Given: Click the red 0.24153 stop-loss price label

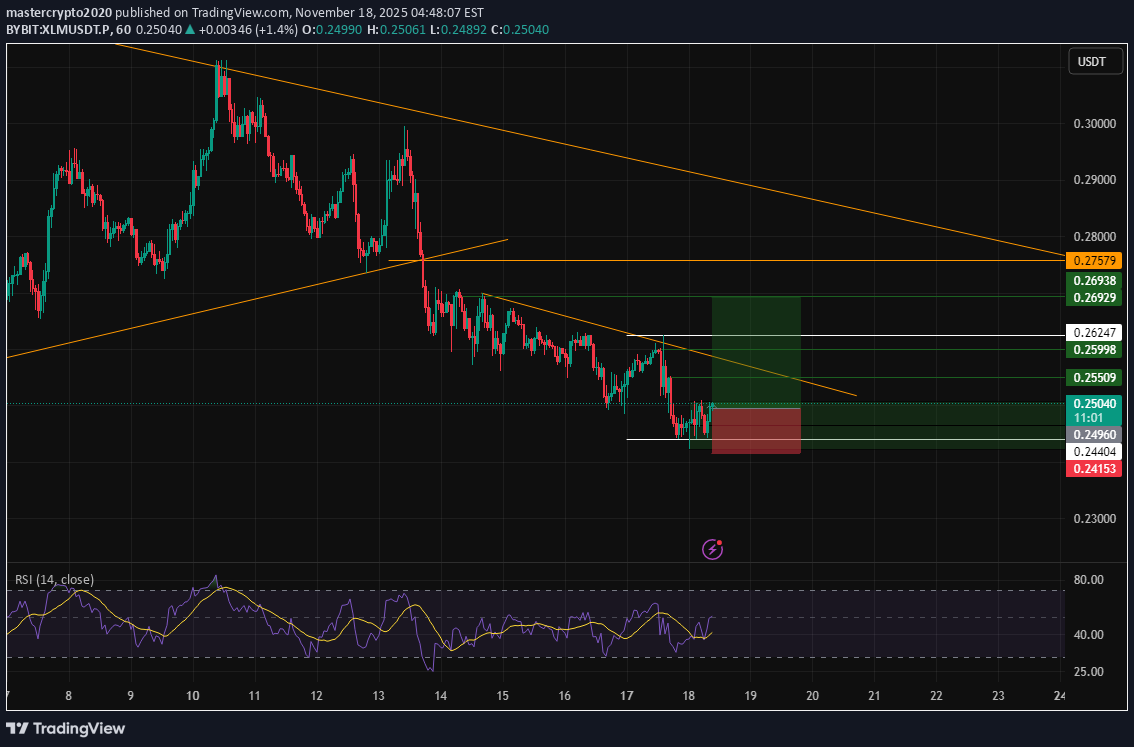Looking at the screenshot, I should 1095,468.
